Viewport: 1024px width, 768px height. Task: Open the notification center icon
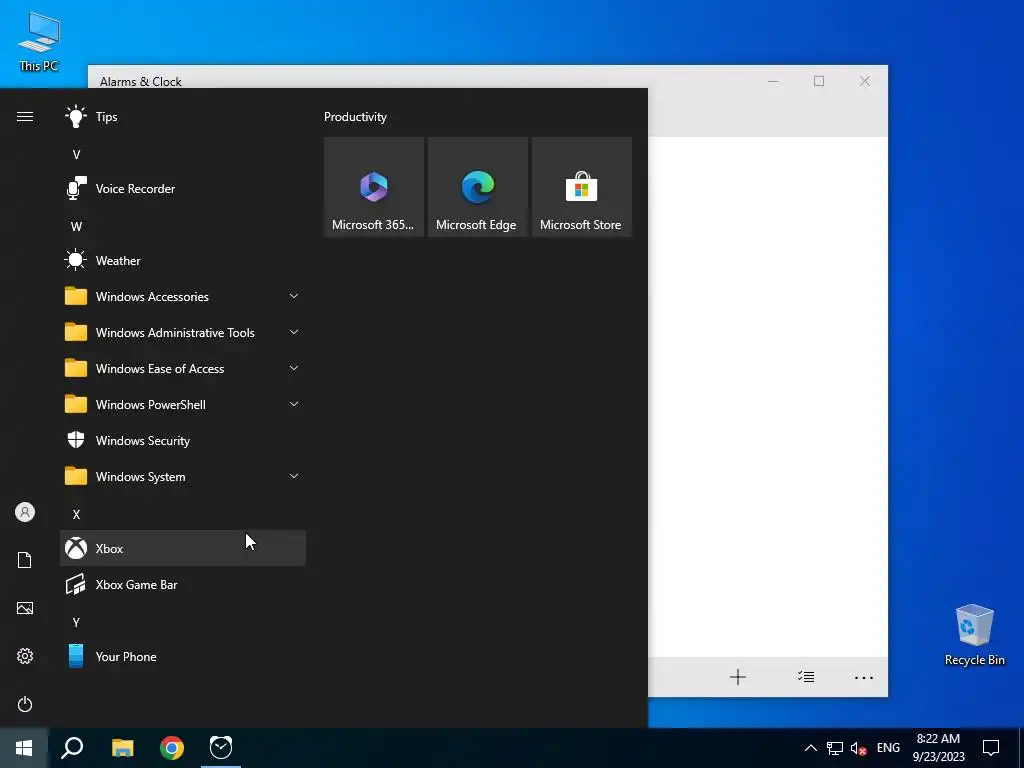[991, 748]
